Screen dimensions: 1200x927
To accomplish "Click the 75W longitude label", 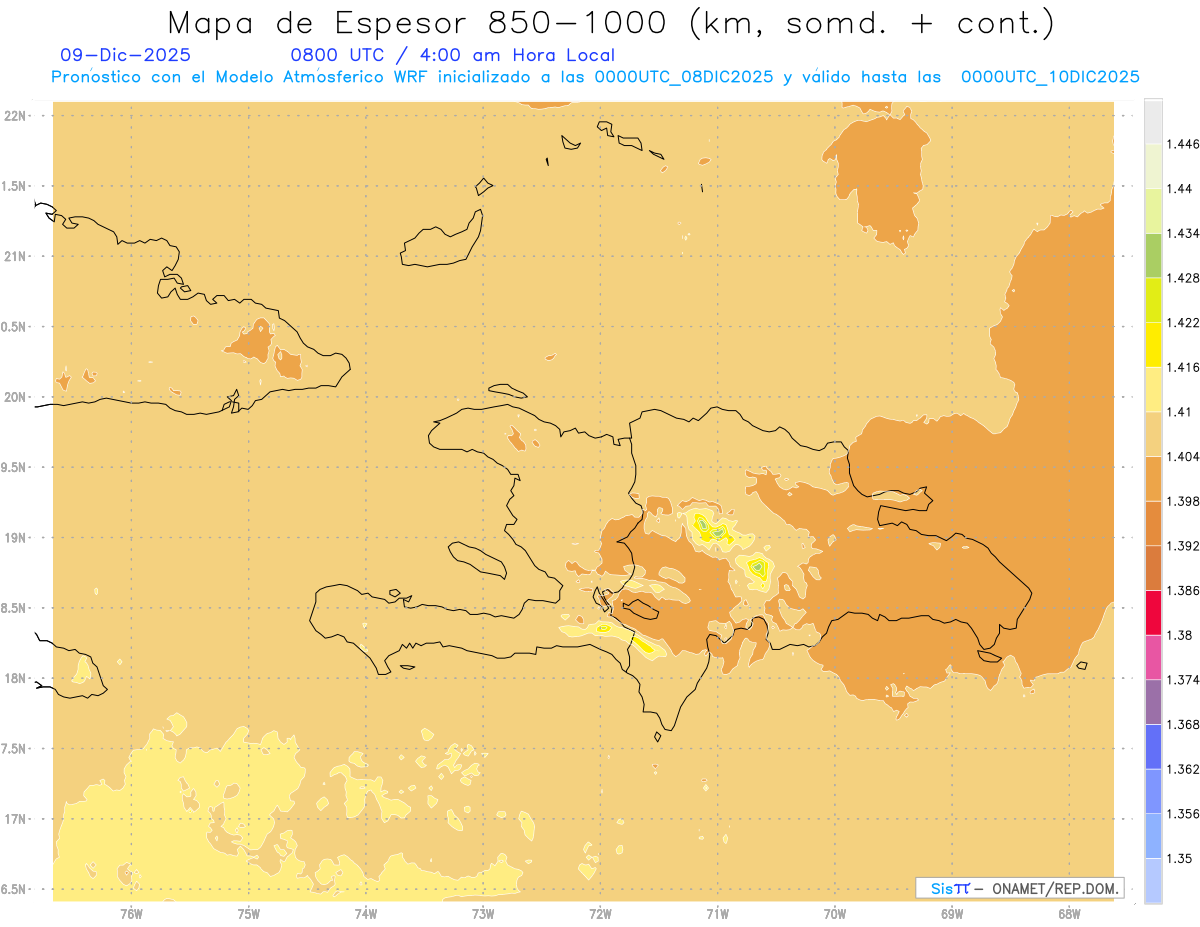I will pos(248,914).
